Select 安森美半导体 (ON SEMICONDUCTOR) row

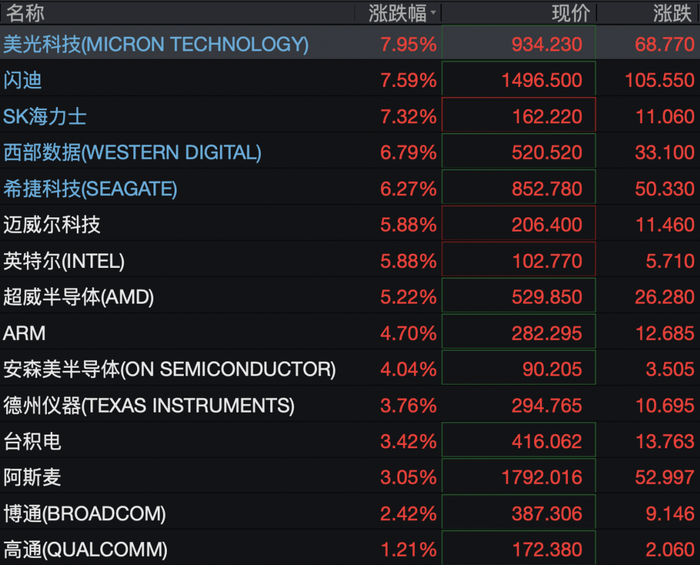[x=350, y=369]
